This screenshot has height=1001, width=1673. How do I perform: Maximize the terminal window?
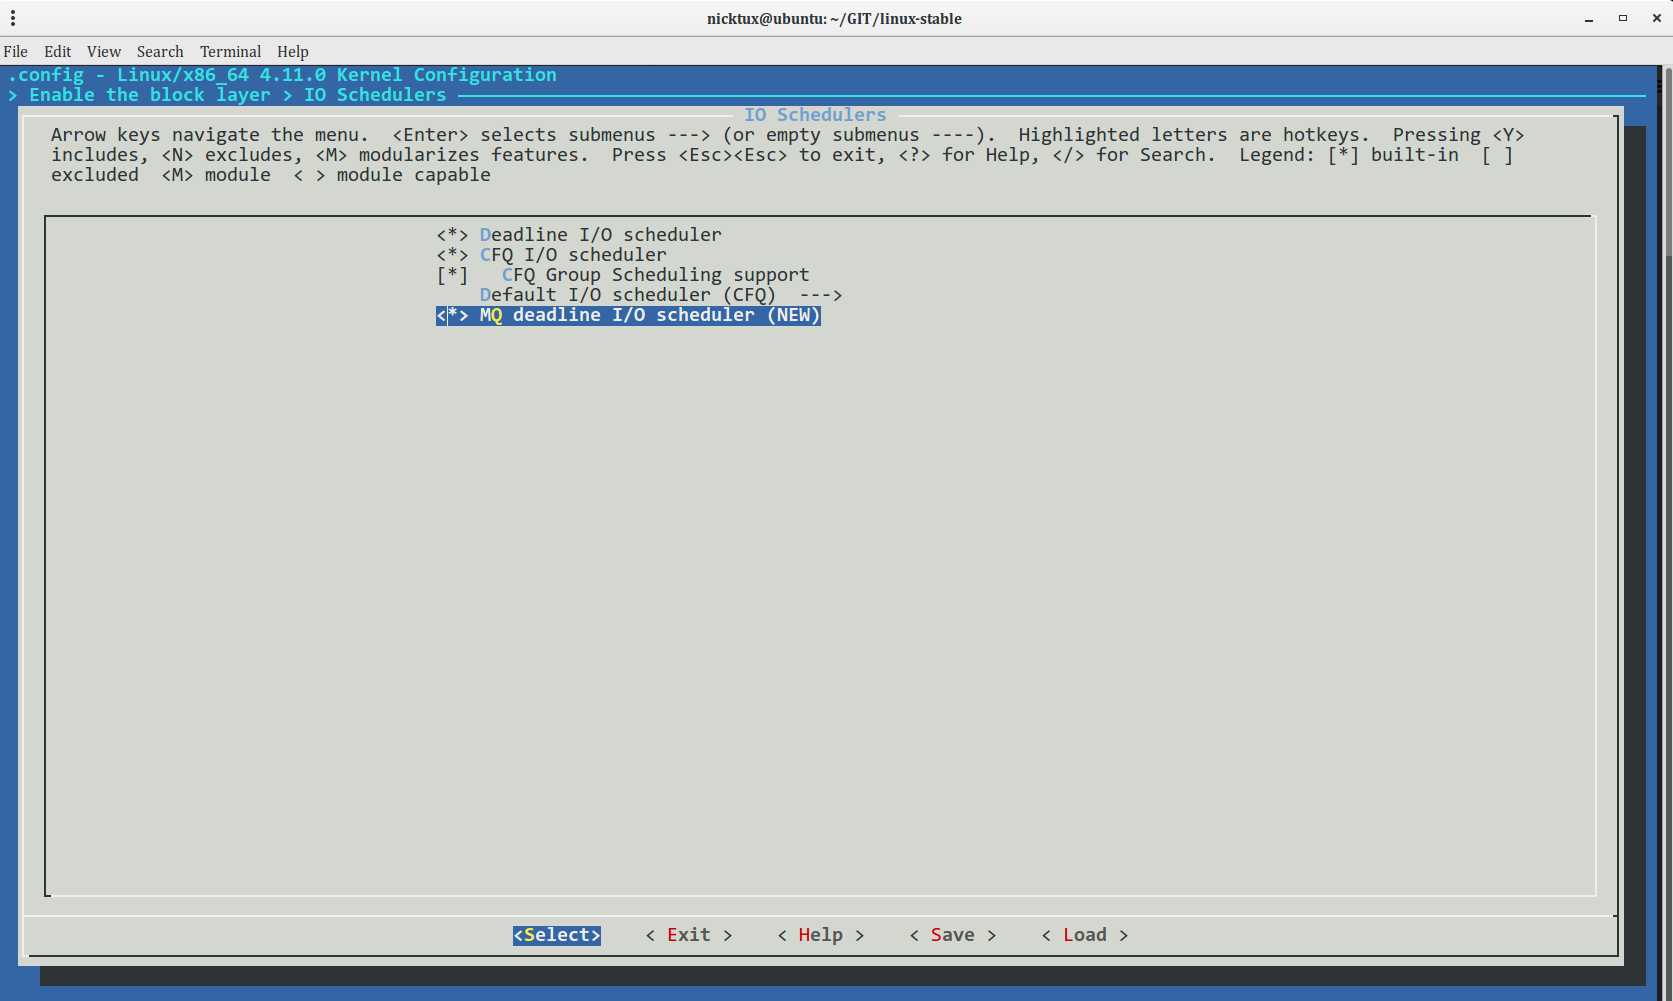pos(1622,18)
